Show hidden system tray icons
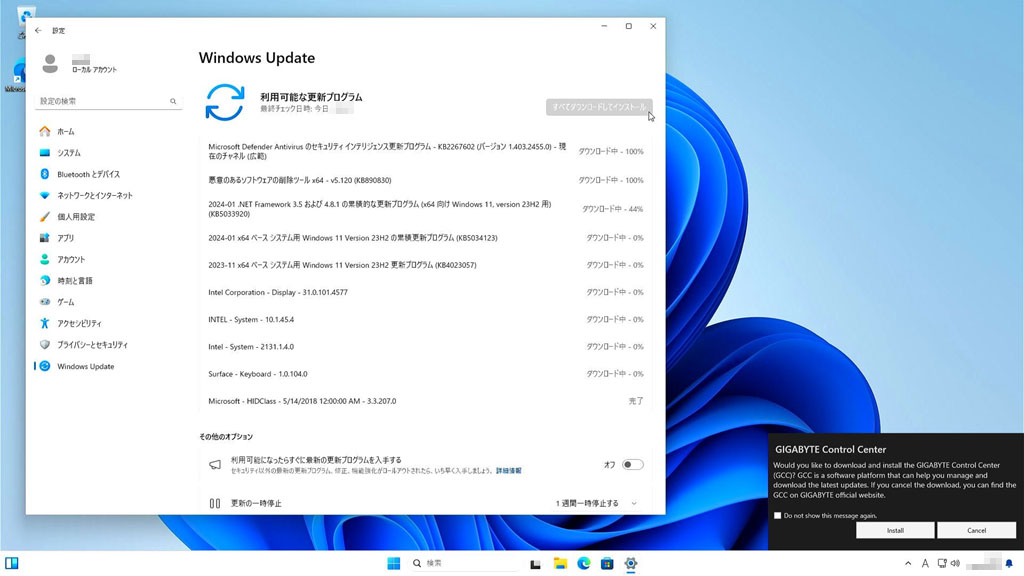This screenshot has height=576, width=1024. coord(908,564)
